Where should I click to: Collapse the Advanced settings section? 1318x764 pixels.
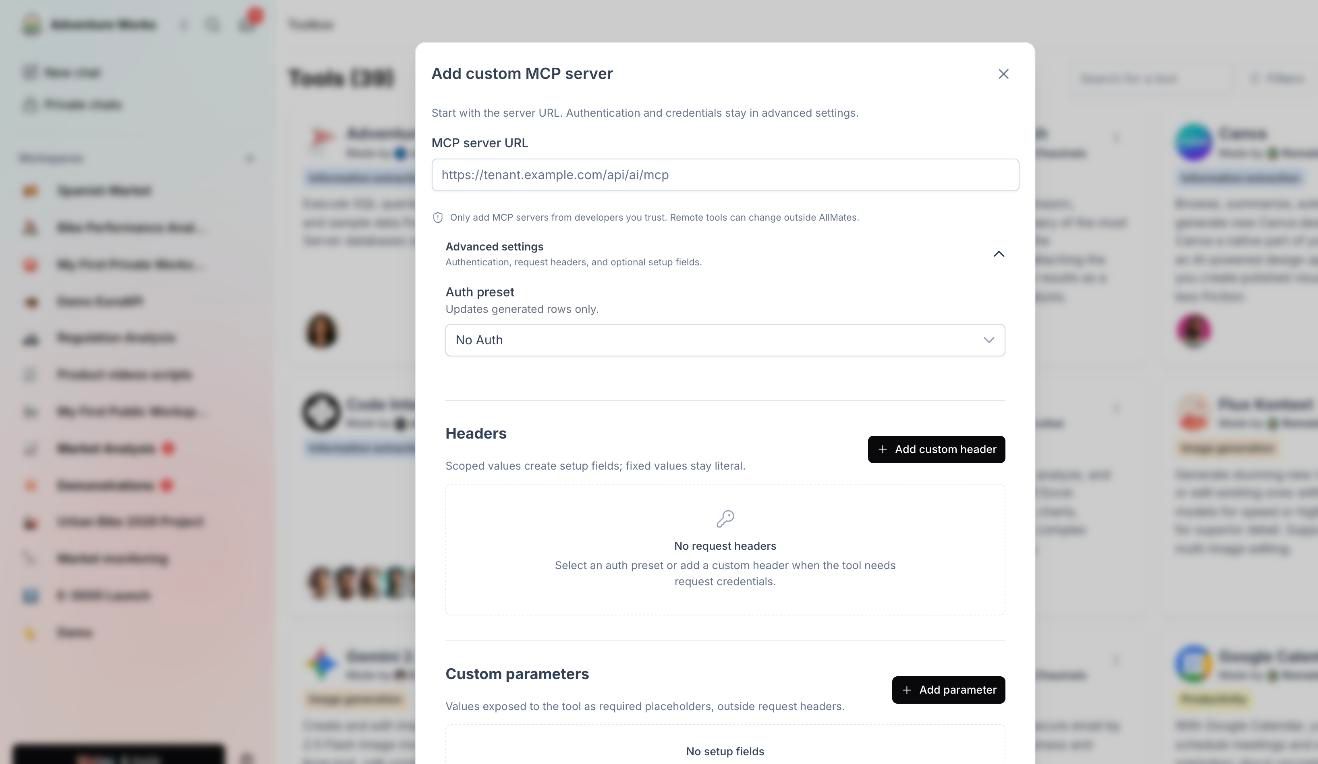pos(998,254)
